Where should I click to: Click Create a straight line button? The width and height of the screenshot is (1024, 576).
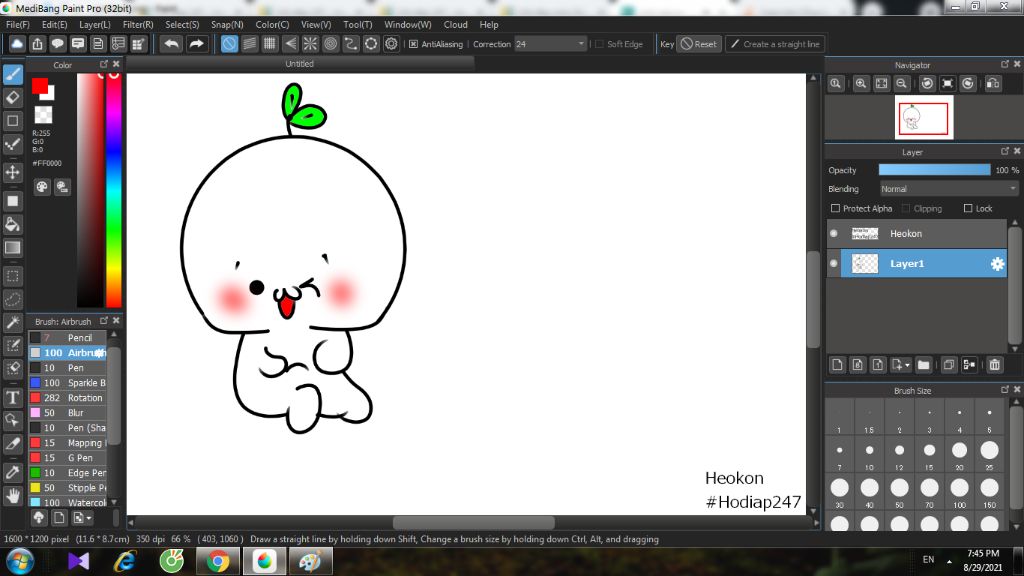coord(775,44)
